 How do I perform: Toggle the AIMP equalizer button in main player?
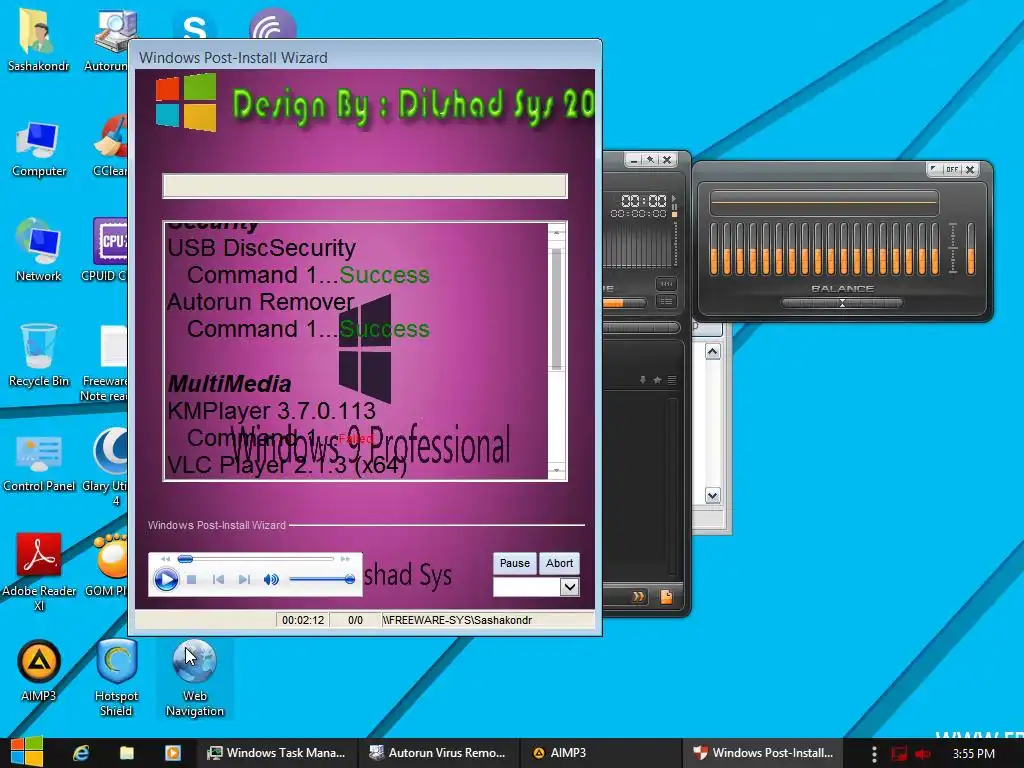click(666, 284)
